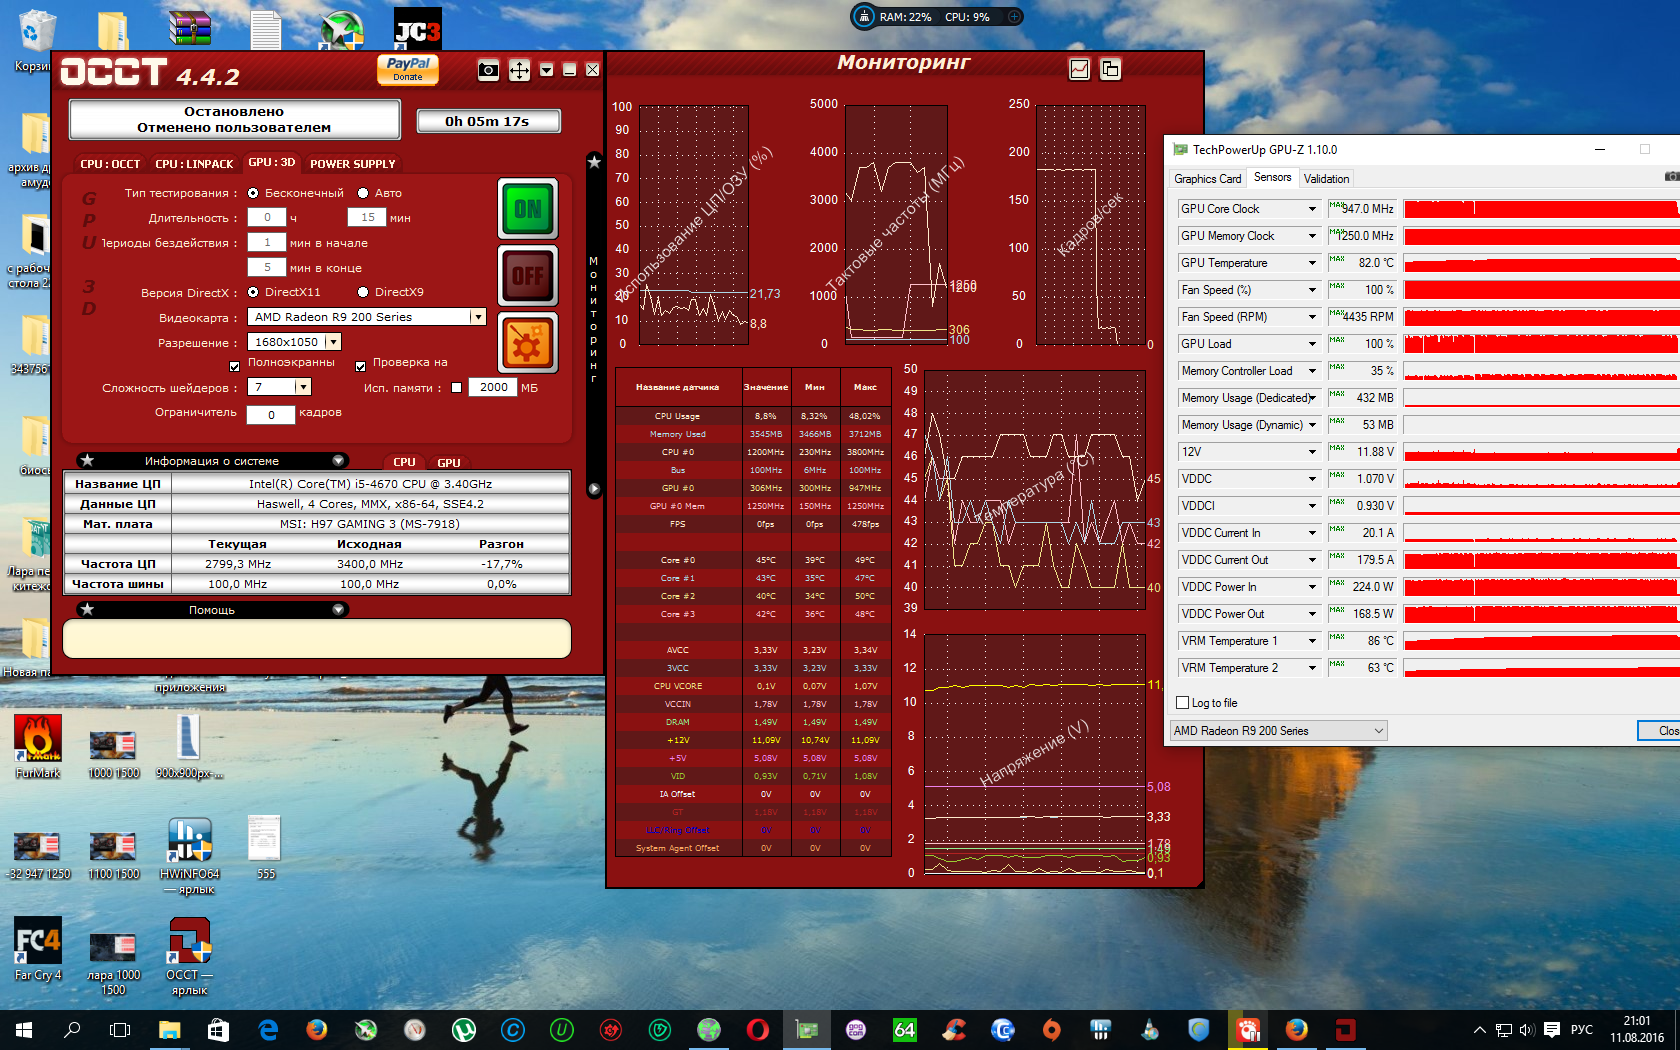Open HWiNFO64 desktop shortcut
1680x1050 pixels.
[x=189, y=856]
